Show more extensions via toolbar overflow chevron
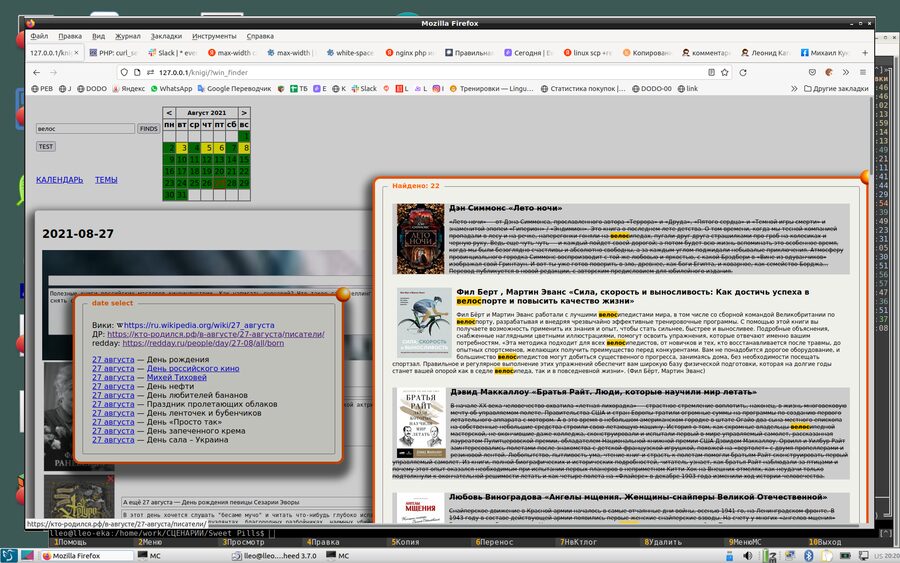This screenshot has height=563, width=900. tap(845, 72)
